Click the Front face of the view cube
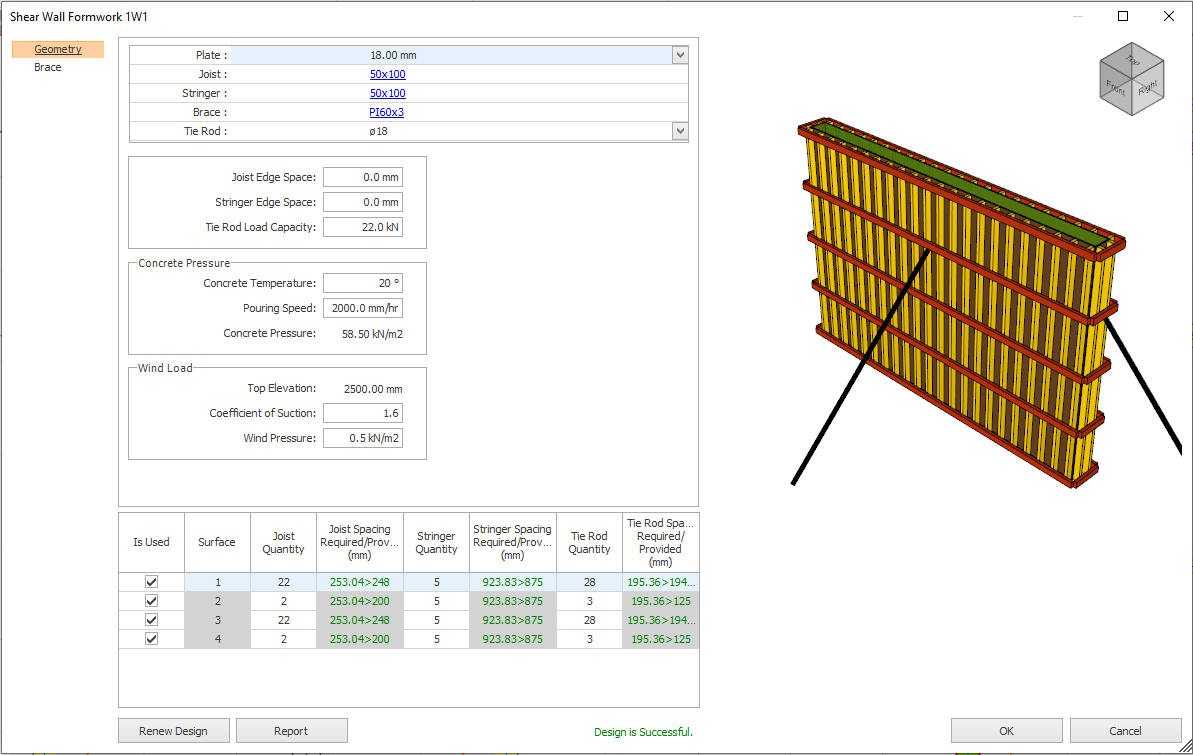This screenshot has height=755, width=1193. [x=1116, y=87]
